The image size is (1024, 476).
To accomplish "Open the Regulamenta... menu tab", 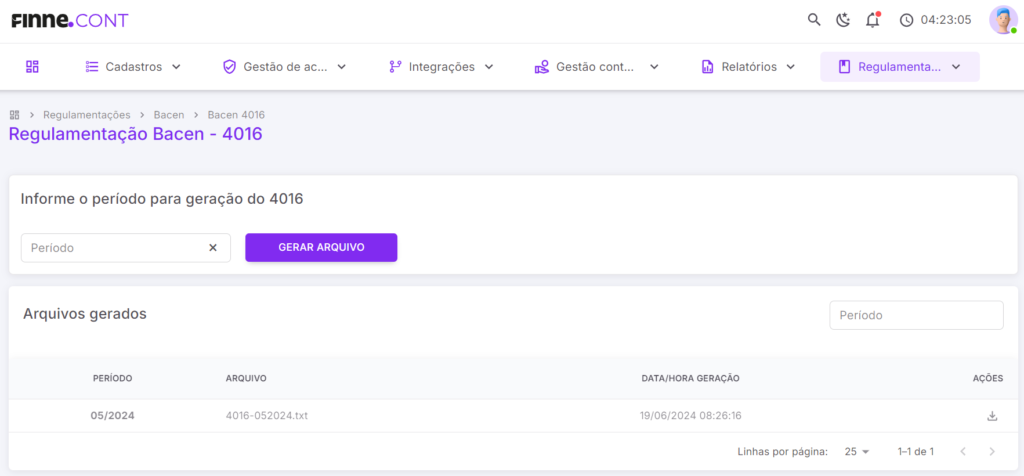I will pyautogui.click(x=900, y=67).
